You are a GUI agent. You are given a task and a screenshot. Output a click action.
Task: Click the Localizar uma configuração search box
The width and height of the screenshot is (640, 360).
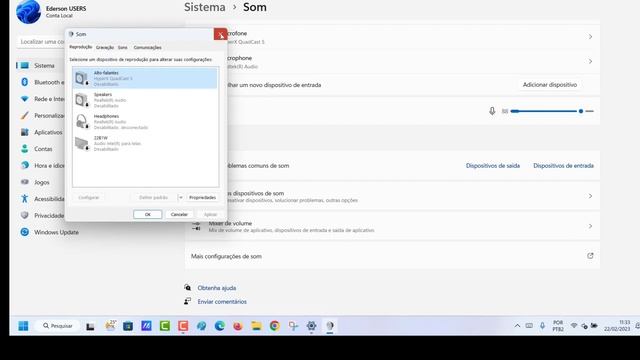[x=41, y=42]
